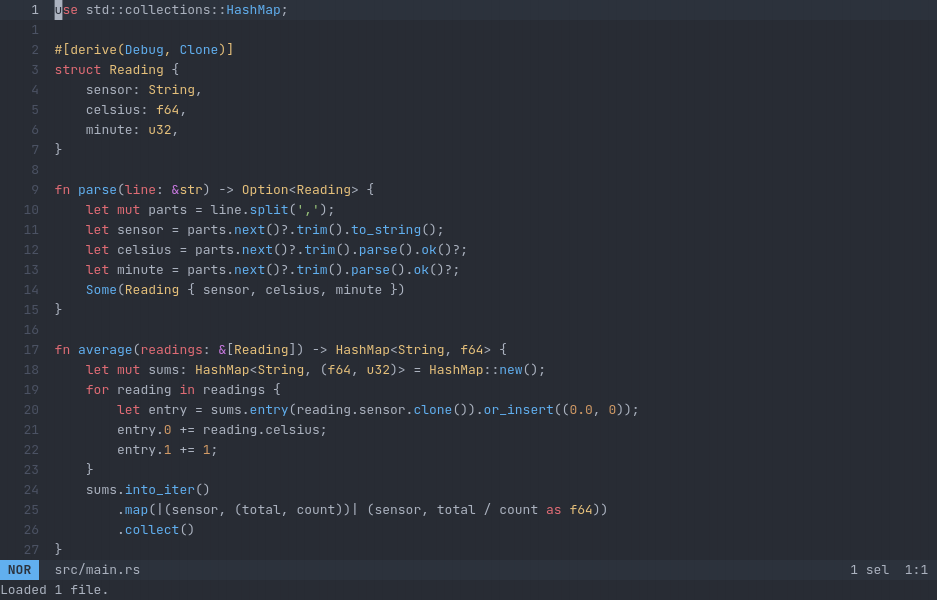
Task: Click the sums variable in let mut sums declaration
Action: click(x=164, y=370)
